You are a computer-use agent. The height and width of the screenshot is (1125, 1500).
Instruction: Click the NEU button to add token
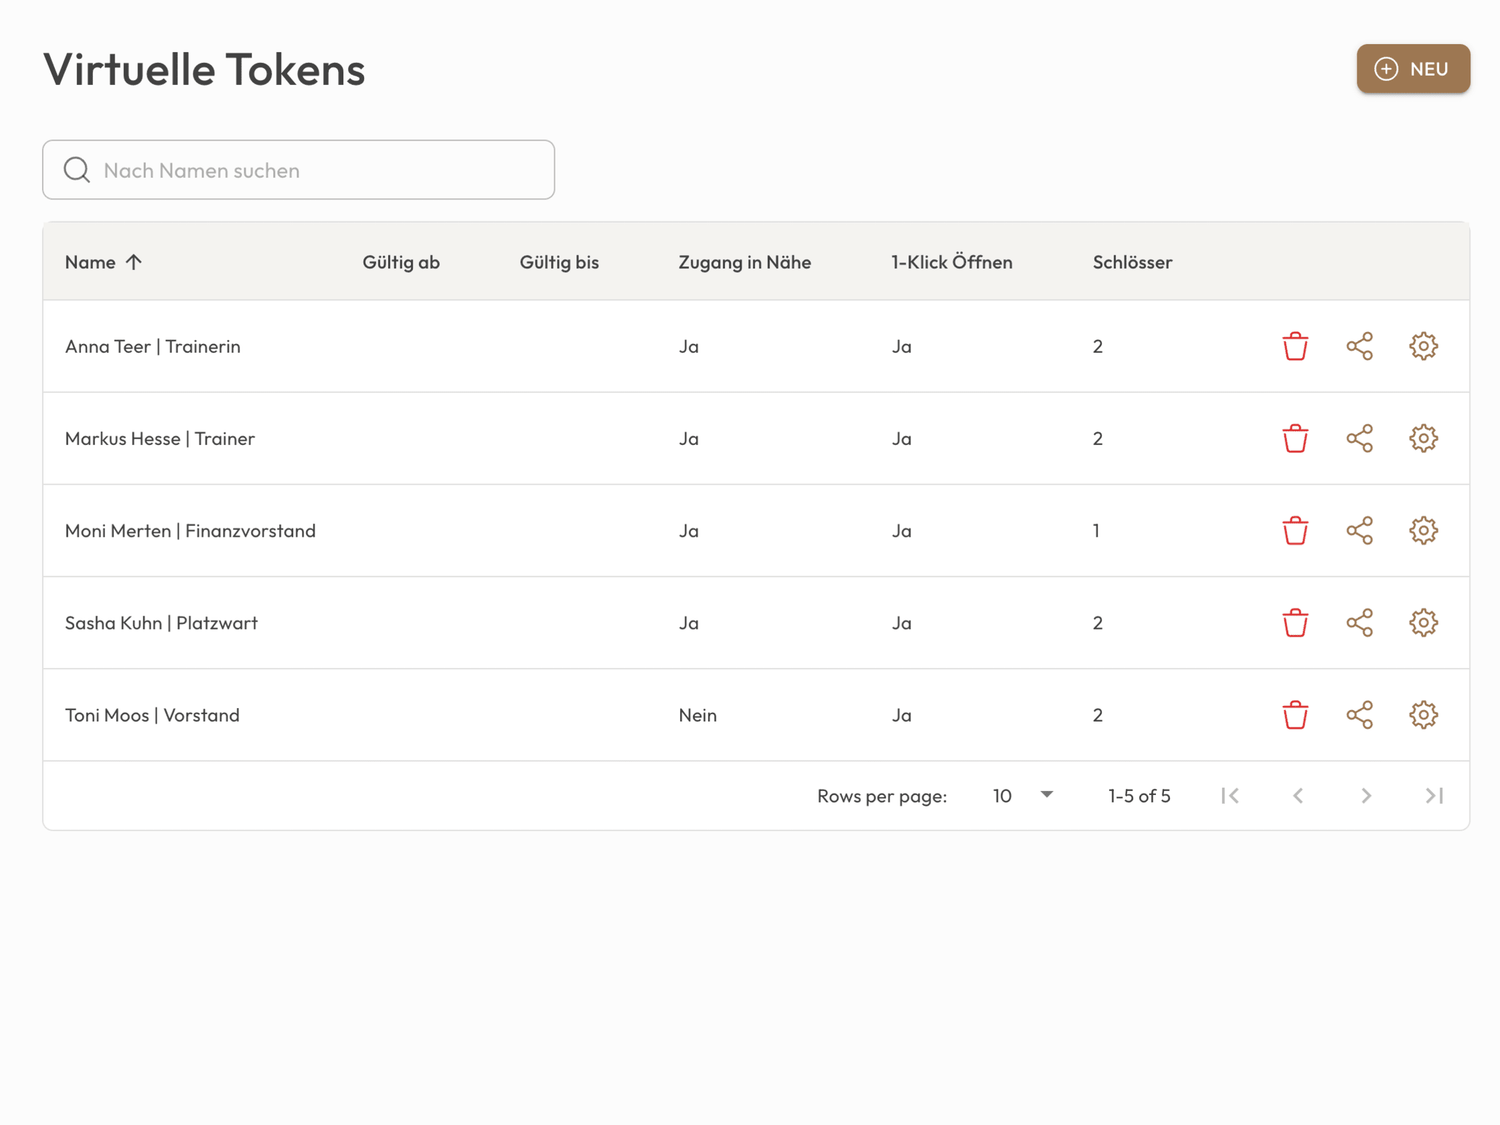click(x=1412, y=69)
